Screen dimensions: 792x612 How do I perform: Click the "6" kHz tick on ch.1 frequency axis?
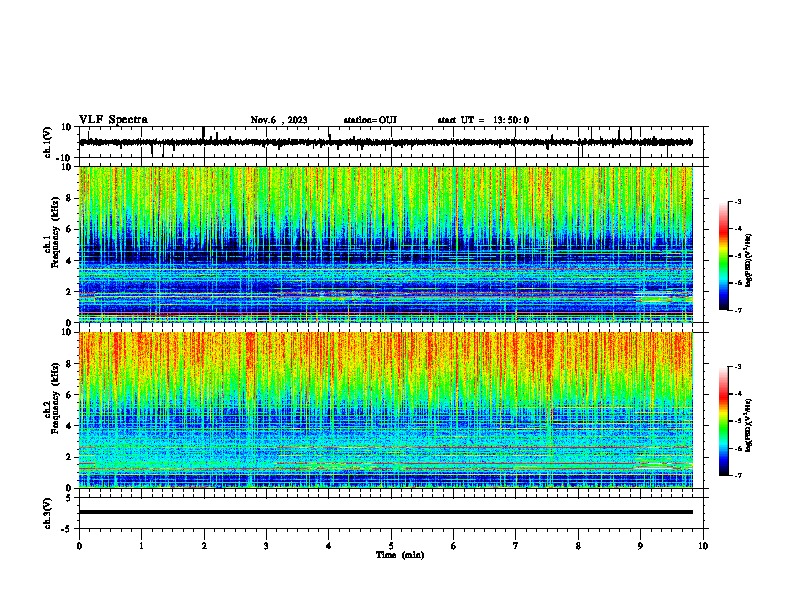(x=69, y=229)
